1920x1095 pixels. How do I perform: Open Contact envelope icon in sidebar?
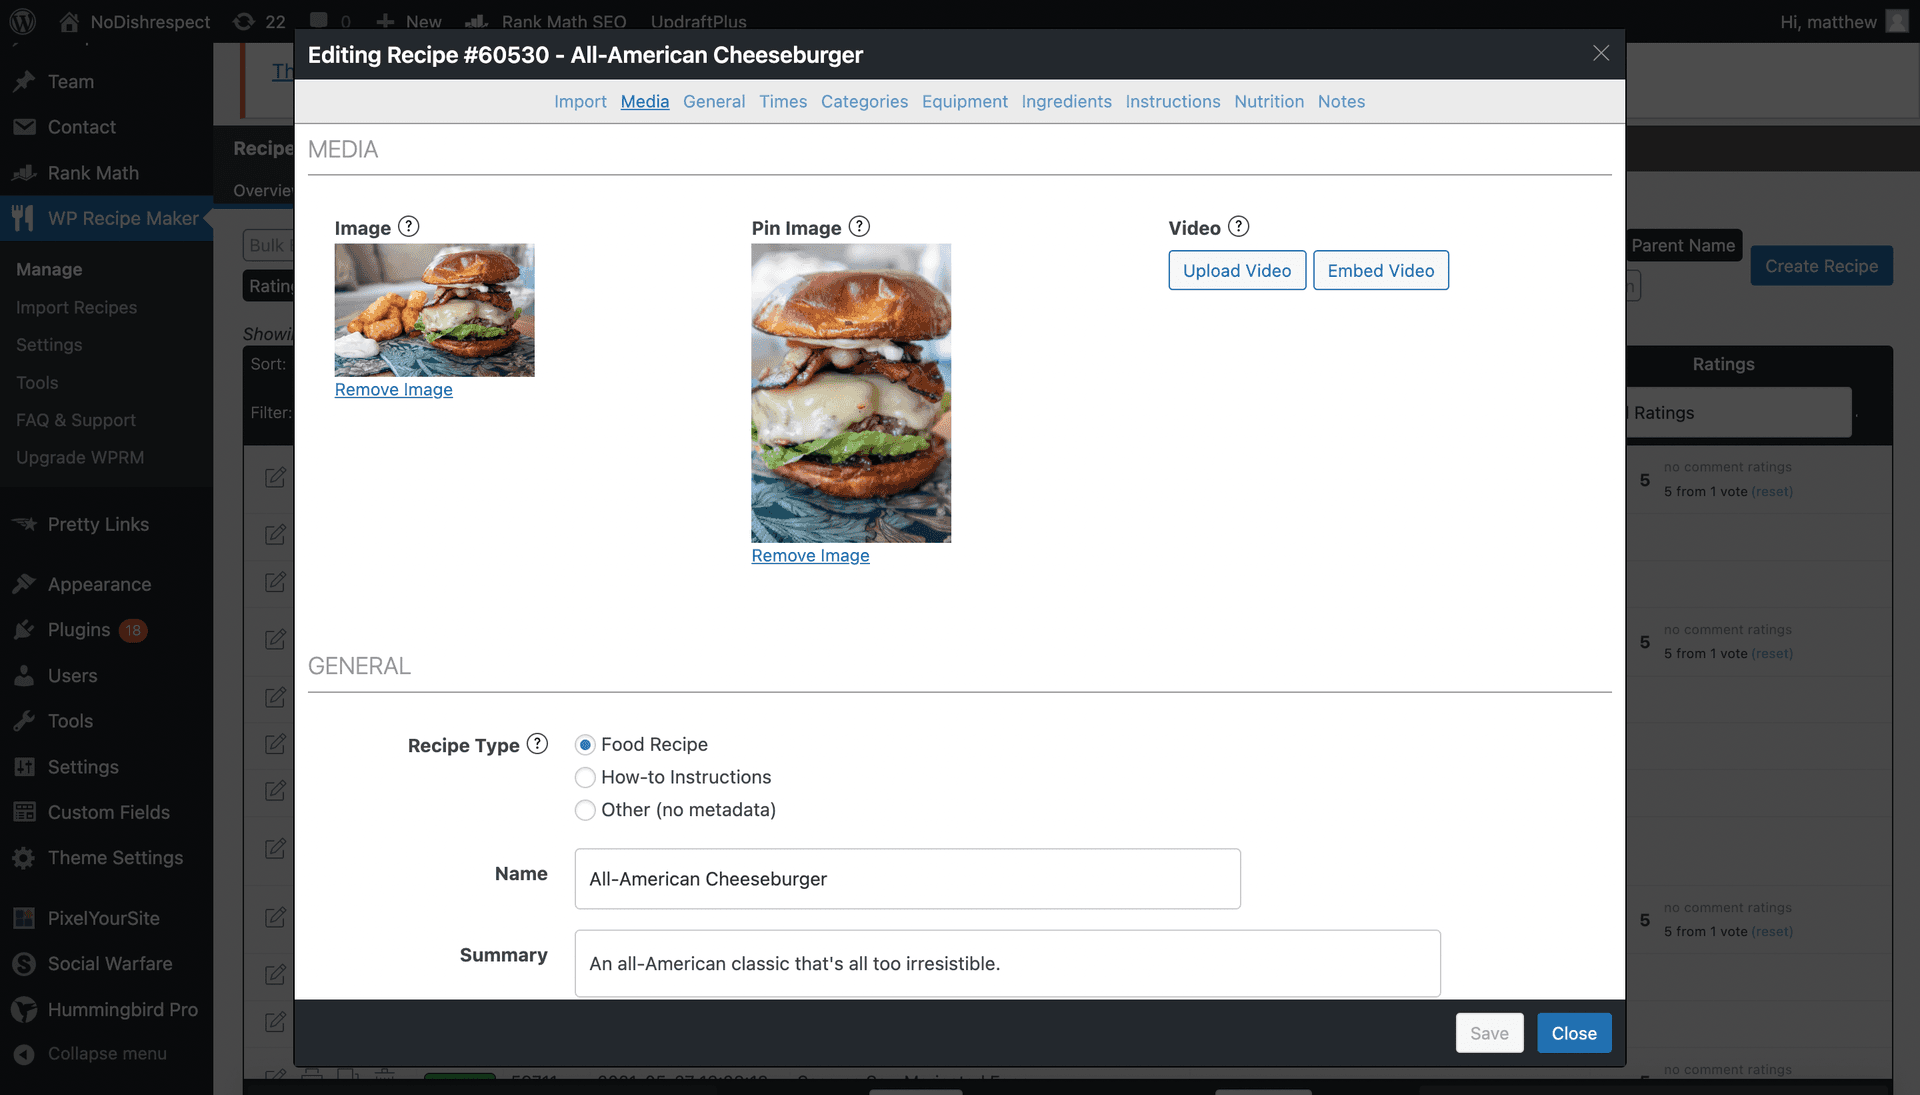pyautogui.click(x=24, y=127)
